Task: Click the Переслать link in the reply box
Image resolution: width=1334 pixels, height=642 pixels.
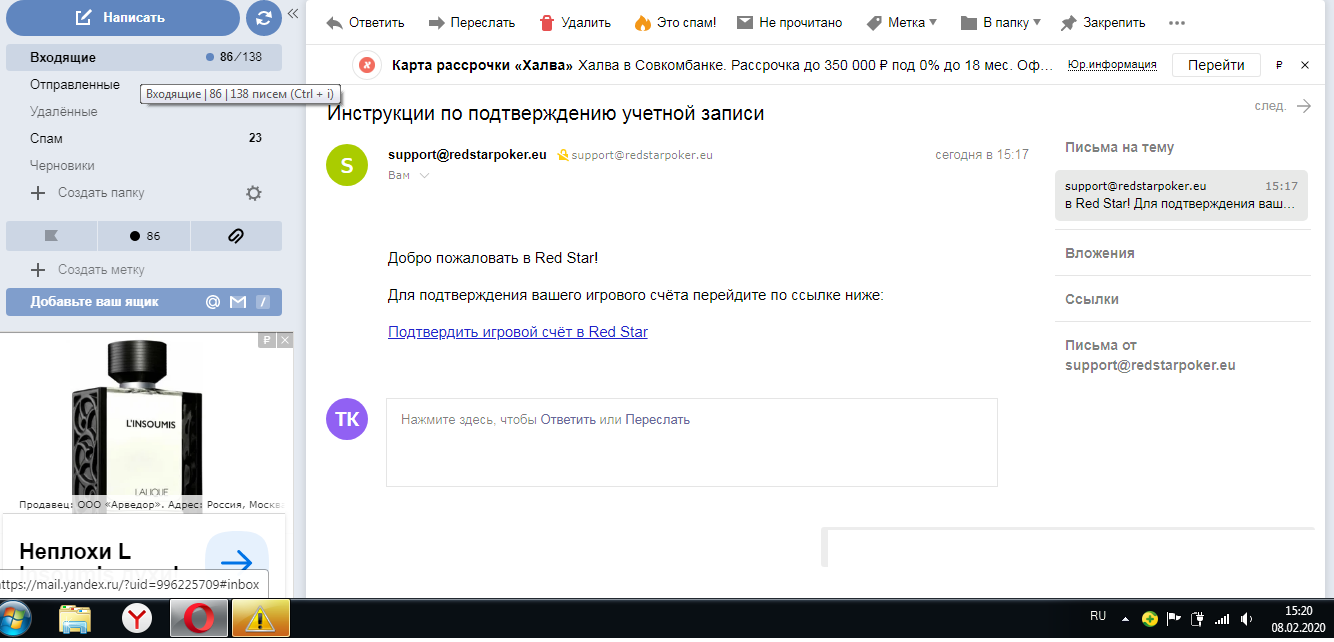Action: click(658, 420)
